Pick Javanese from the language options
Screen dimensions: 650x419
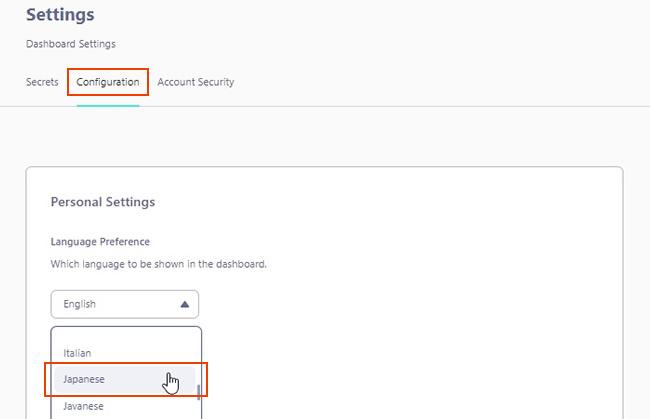click(x=84, y=406)
